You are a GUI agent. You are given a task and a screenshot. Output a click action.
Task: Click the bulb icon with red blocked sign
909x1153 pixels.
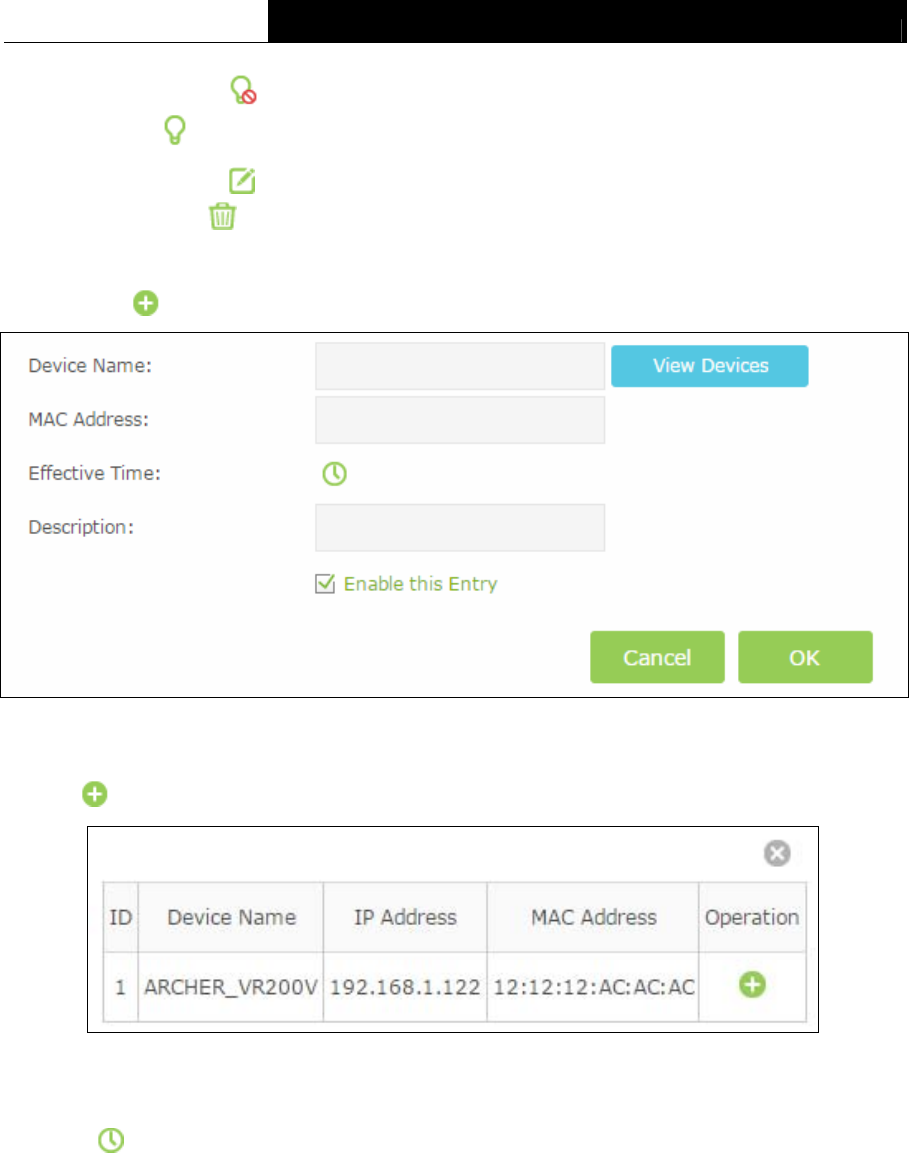[x=243, y=90]
